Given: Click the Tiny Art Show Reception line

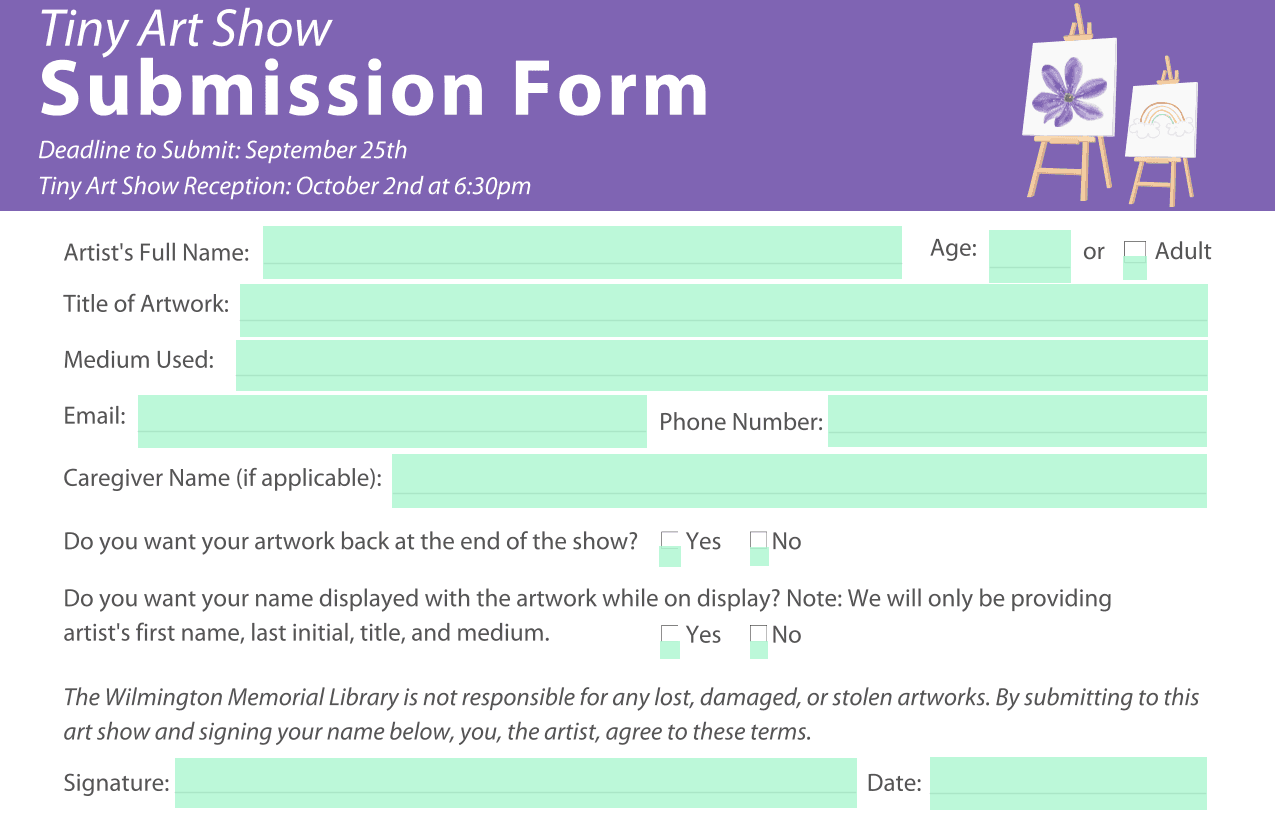Looking at the screenshot, I should point(285,186).
